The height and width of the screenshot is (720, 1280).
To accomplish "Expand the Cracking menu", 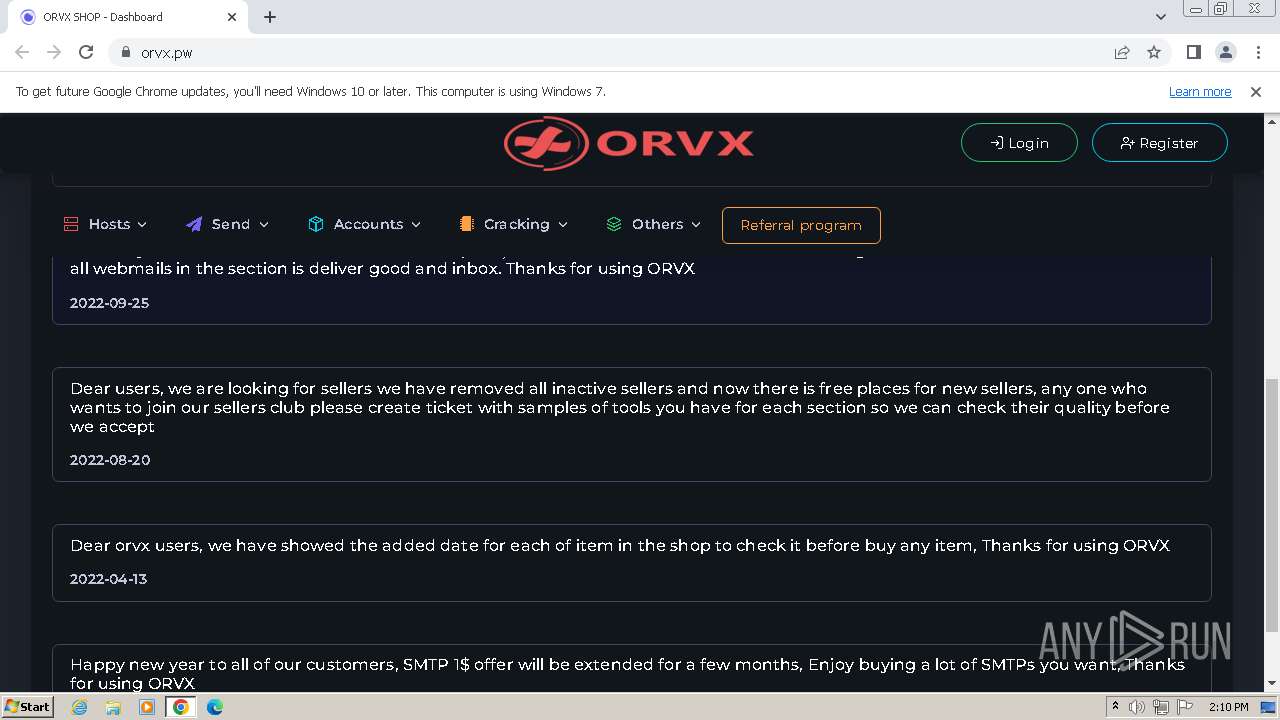I will pos(513,224).
